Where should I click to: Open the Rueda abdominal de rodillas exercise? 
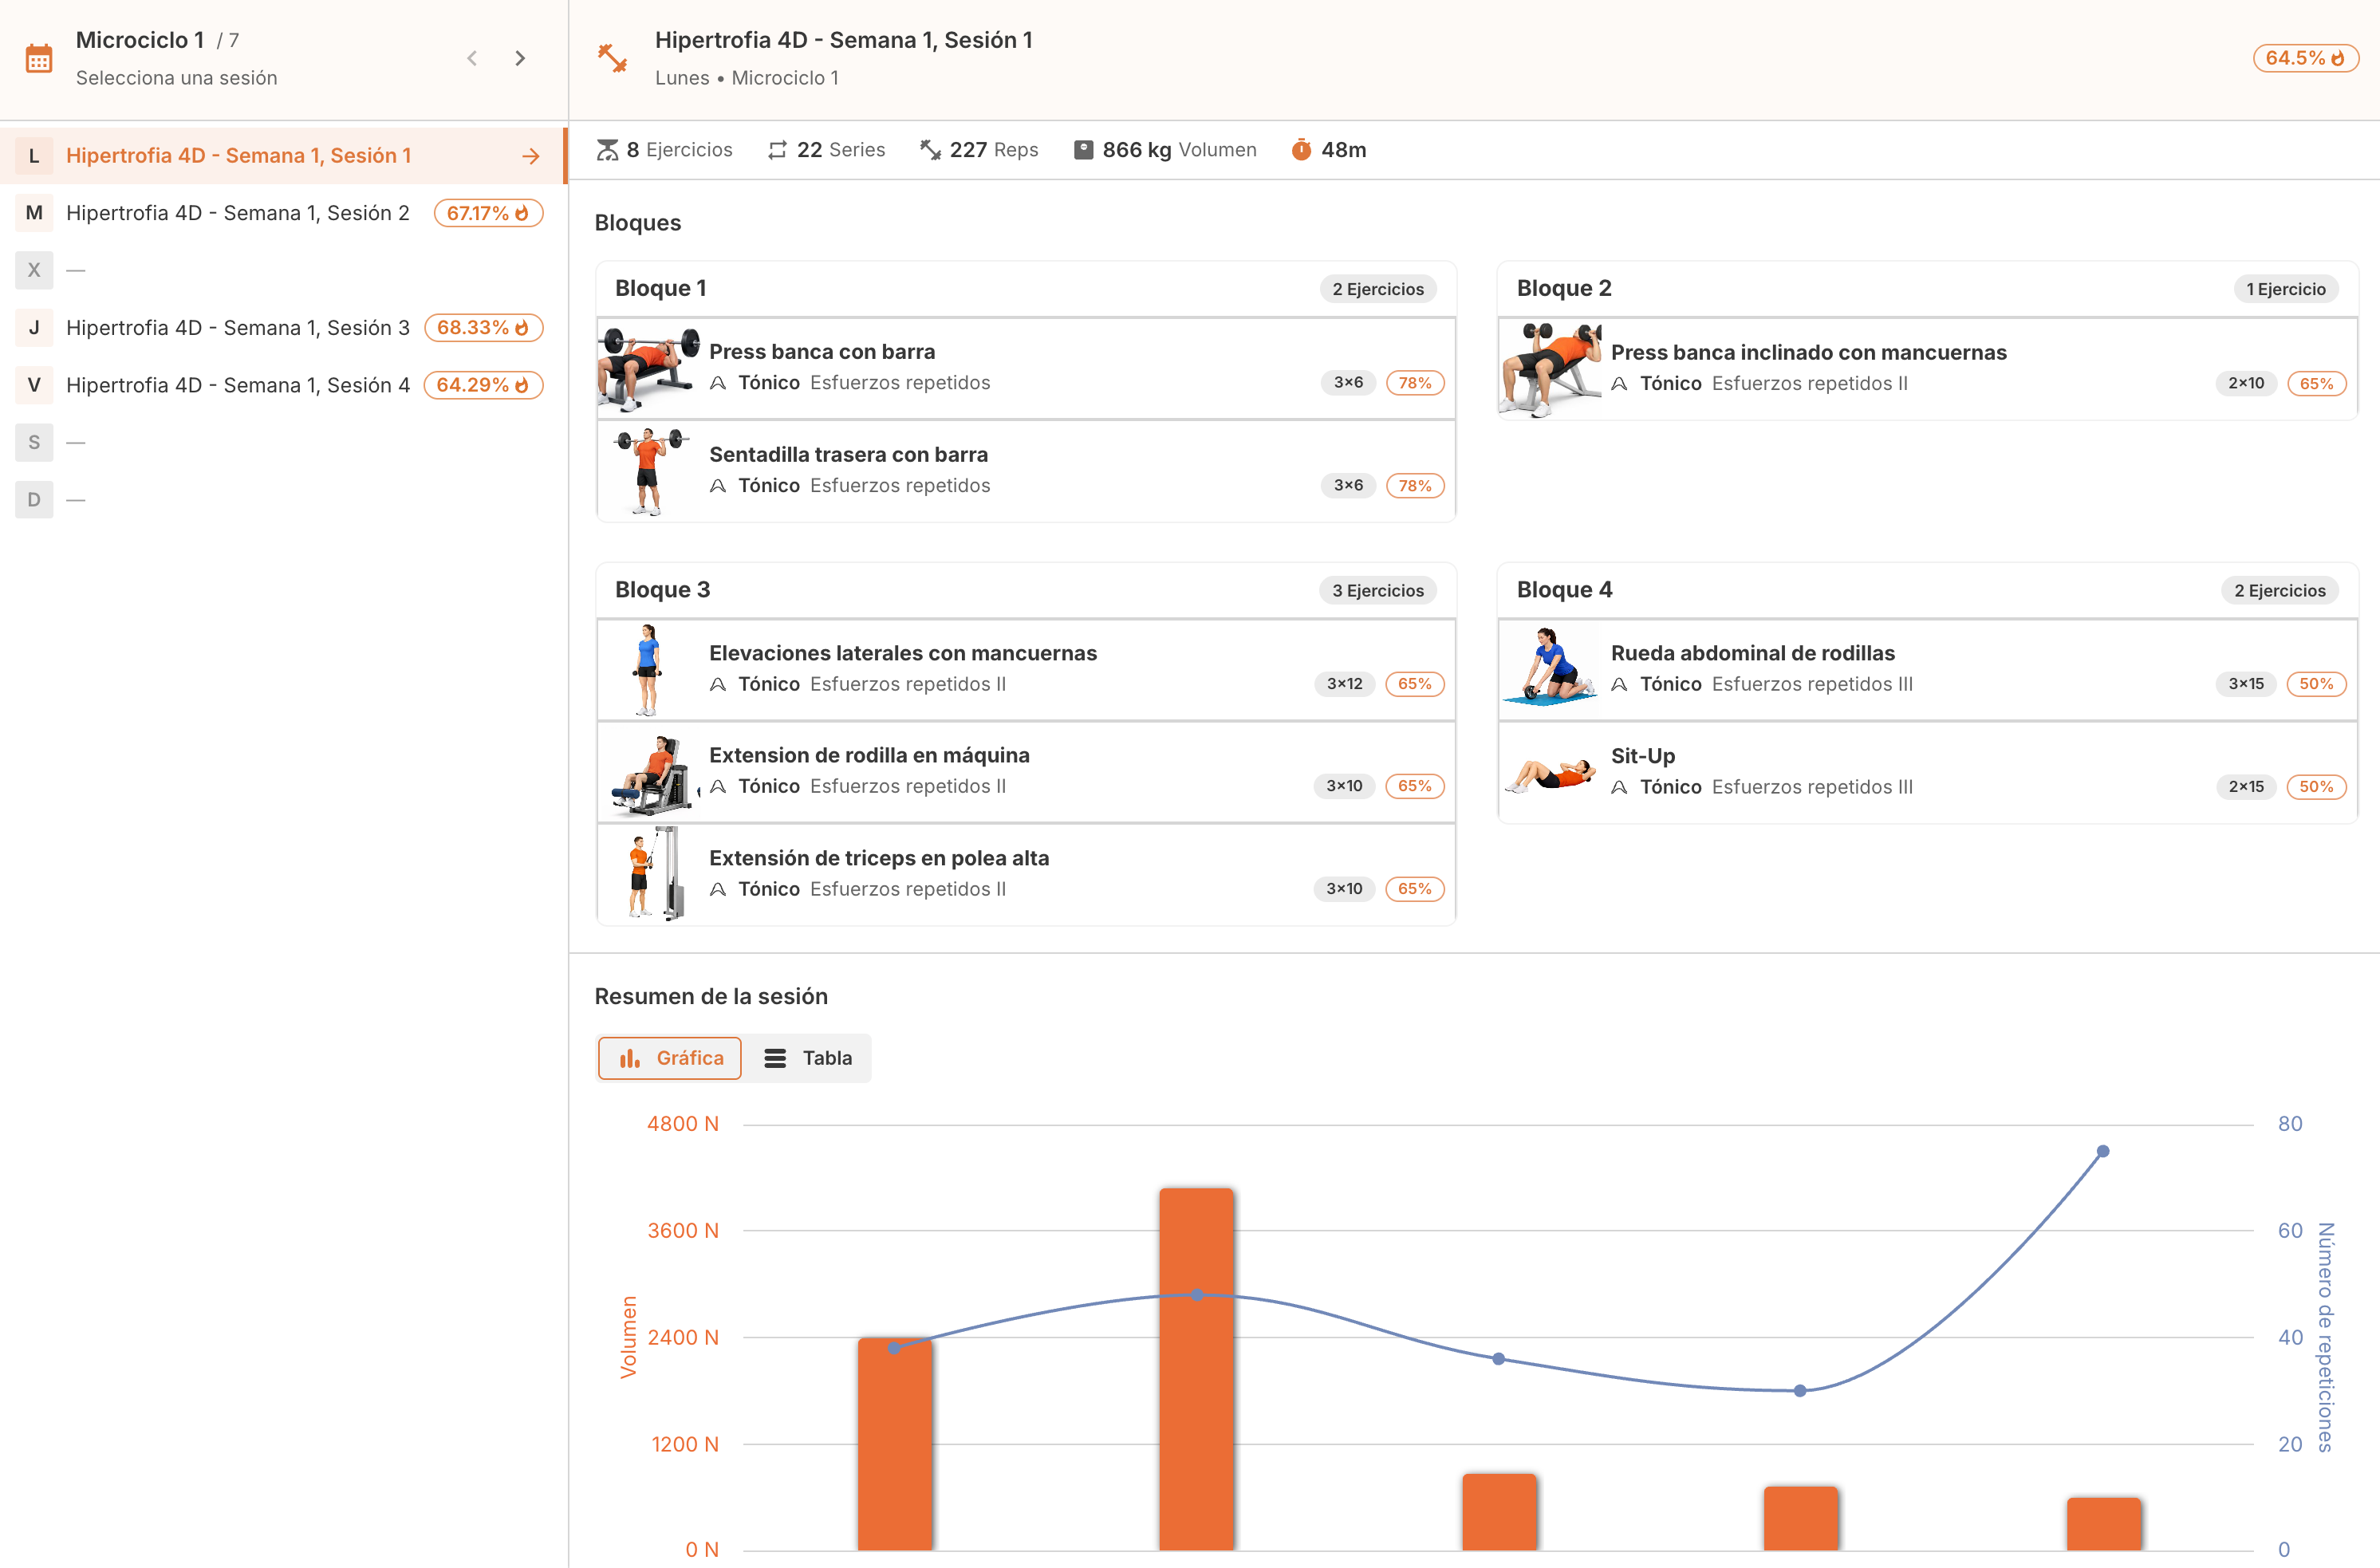coord(1752,653)
